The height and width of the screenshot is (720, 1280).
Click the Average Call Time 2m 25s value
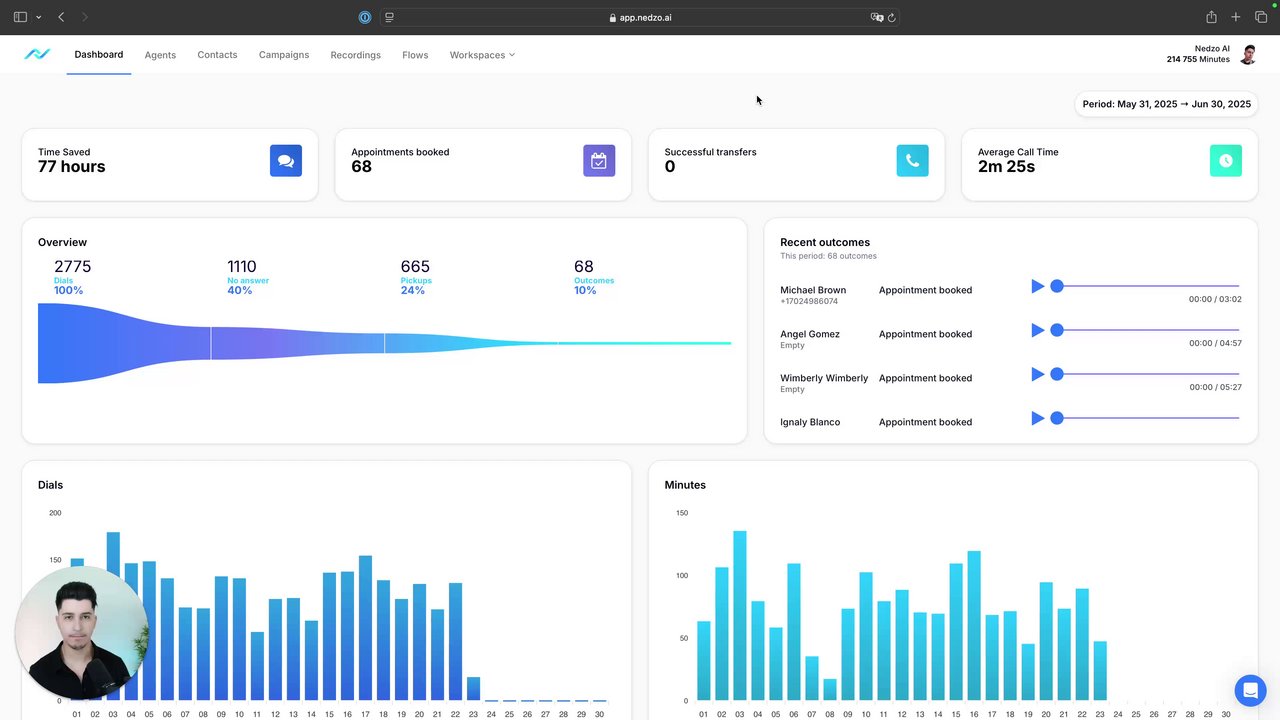pyautogui.click(x=1006, y=166)
